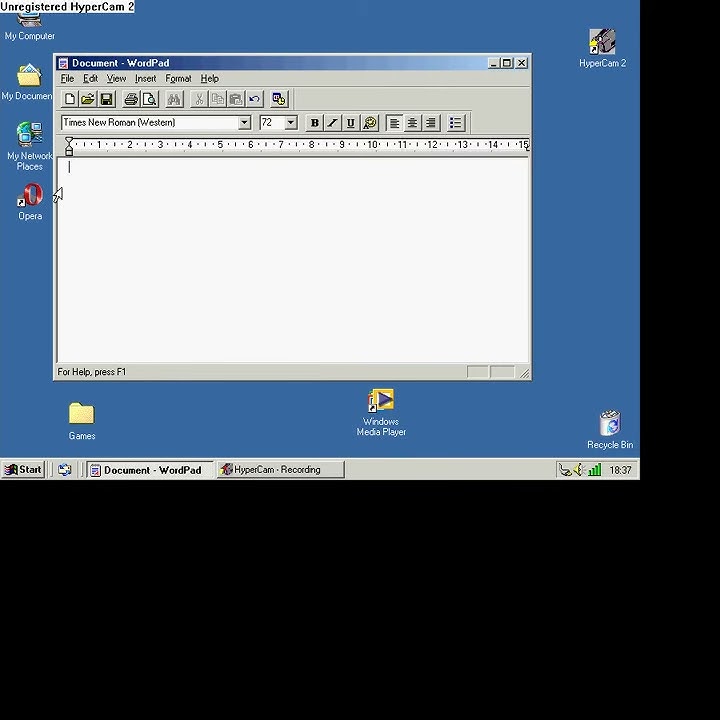Click inside the blank document area
The width and height of the screenshot is (720, 720).
coord(293,260)
